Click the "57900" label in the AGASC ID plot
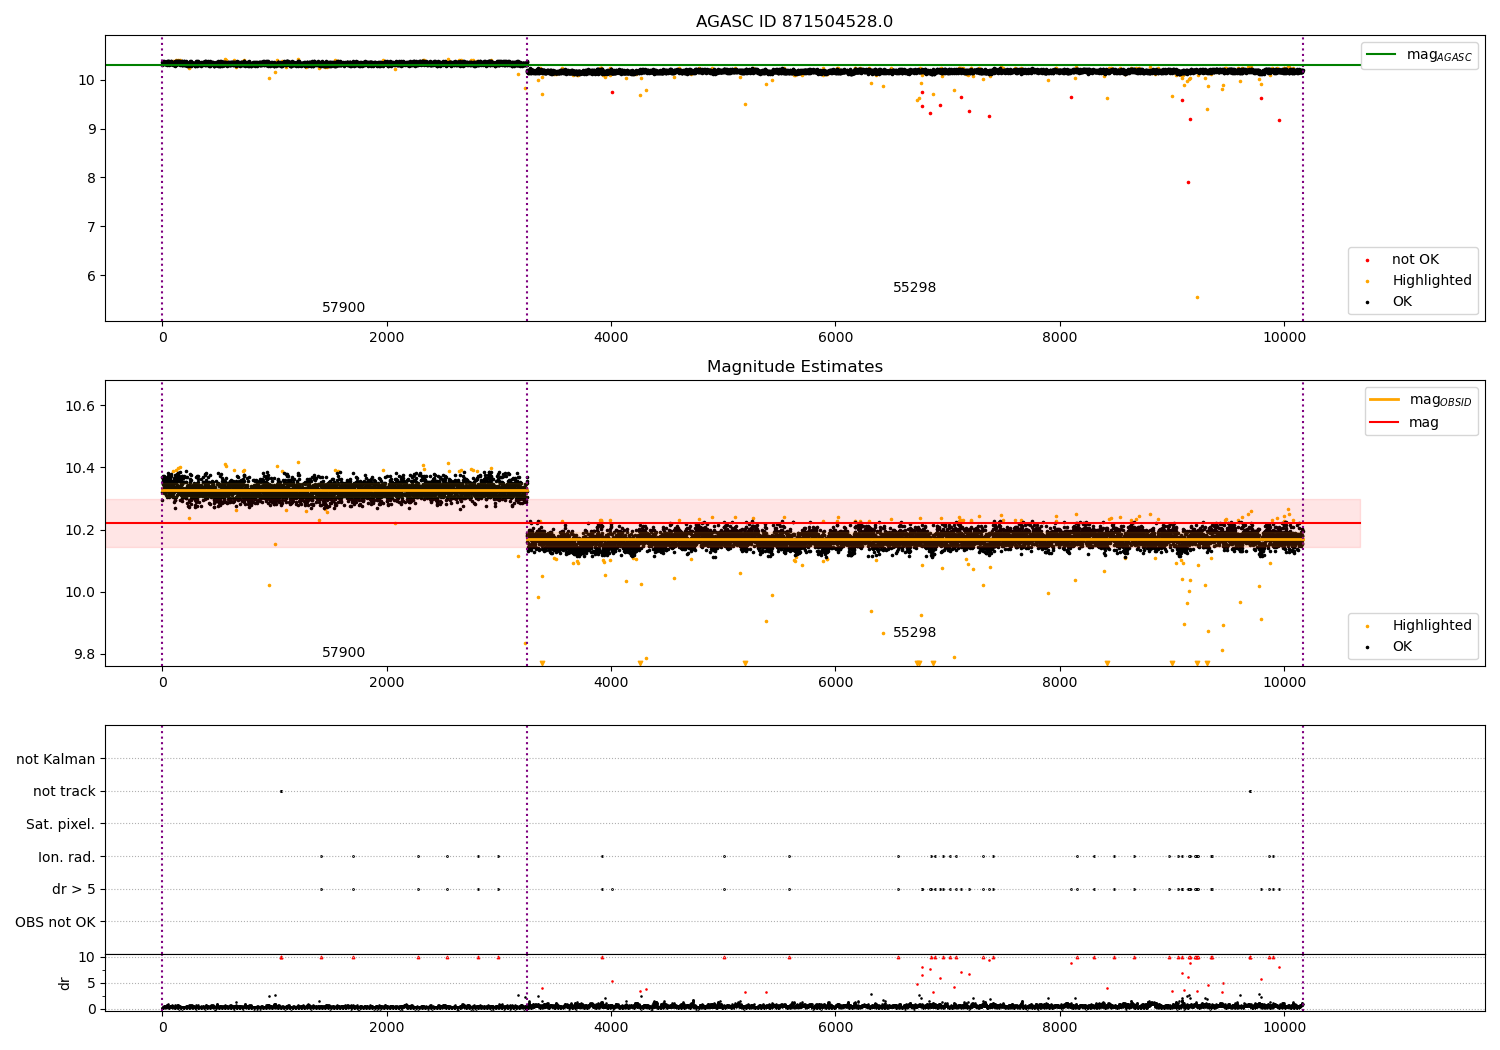This screenshot has width=1500, height=1050. pos(343,308)
